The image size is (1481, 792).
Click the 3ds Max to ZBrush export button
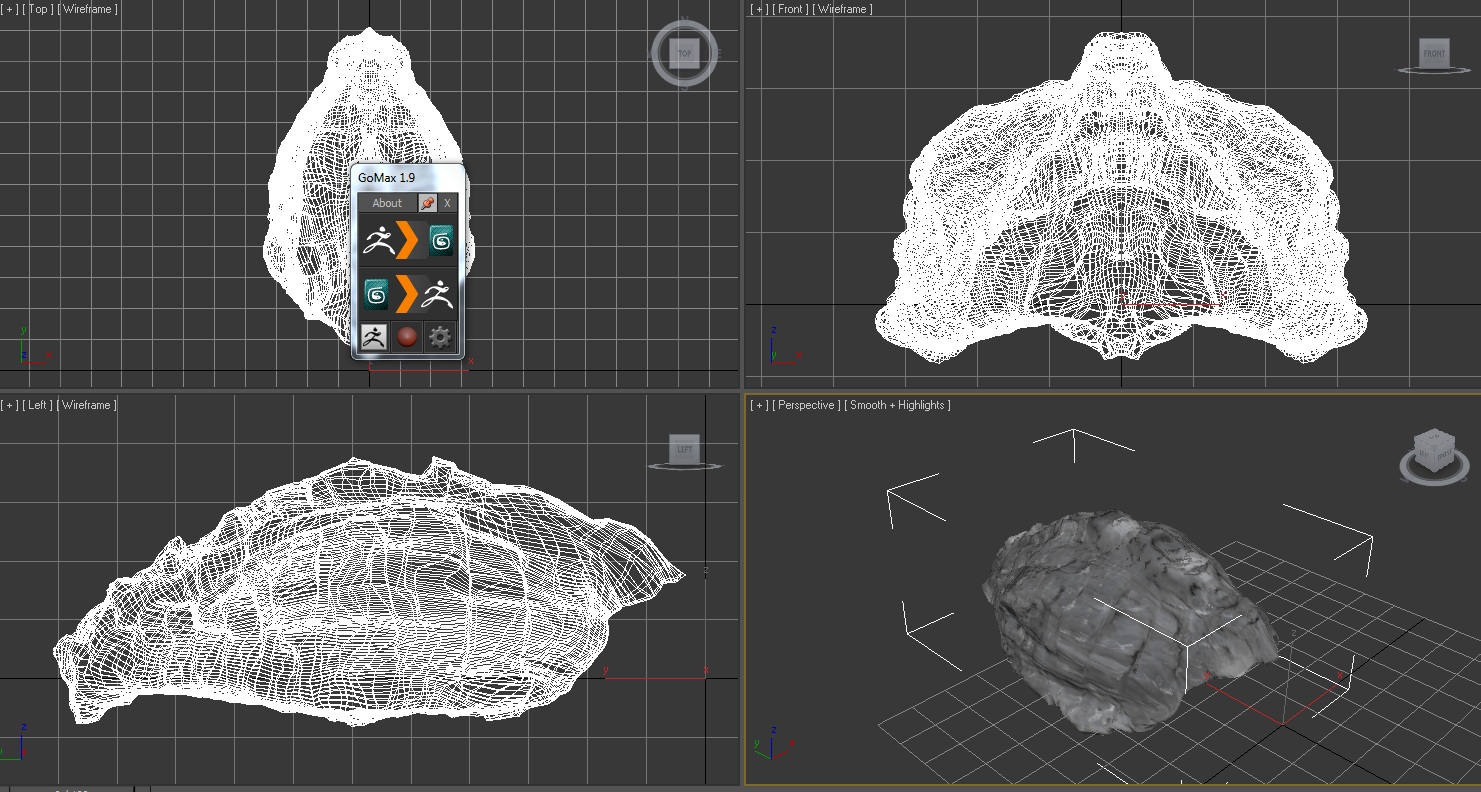pyautogui.click(x=407, y=294)
